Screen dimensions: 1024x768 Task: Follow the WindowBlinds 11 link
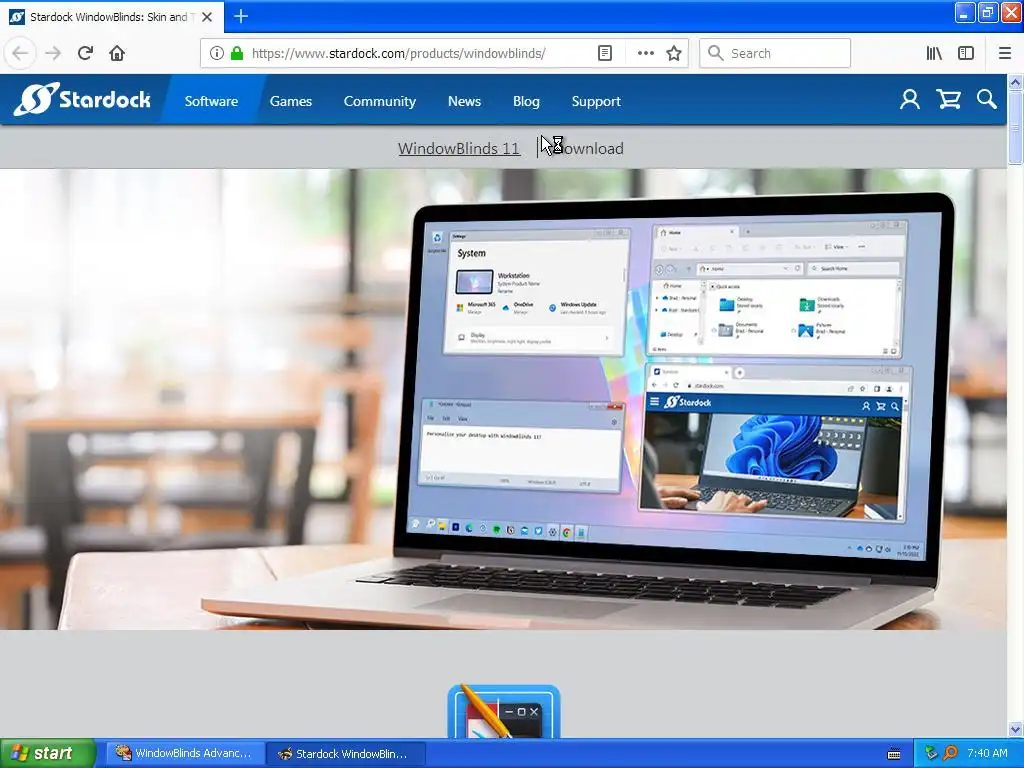click(x=459, y=148)
